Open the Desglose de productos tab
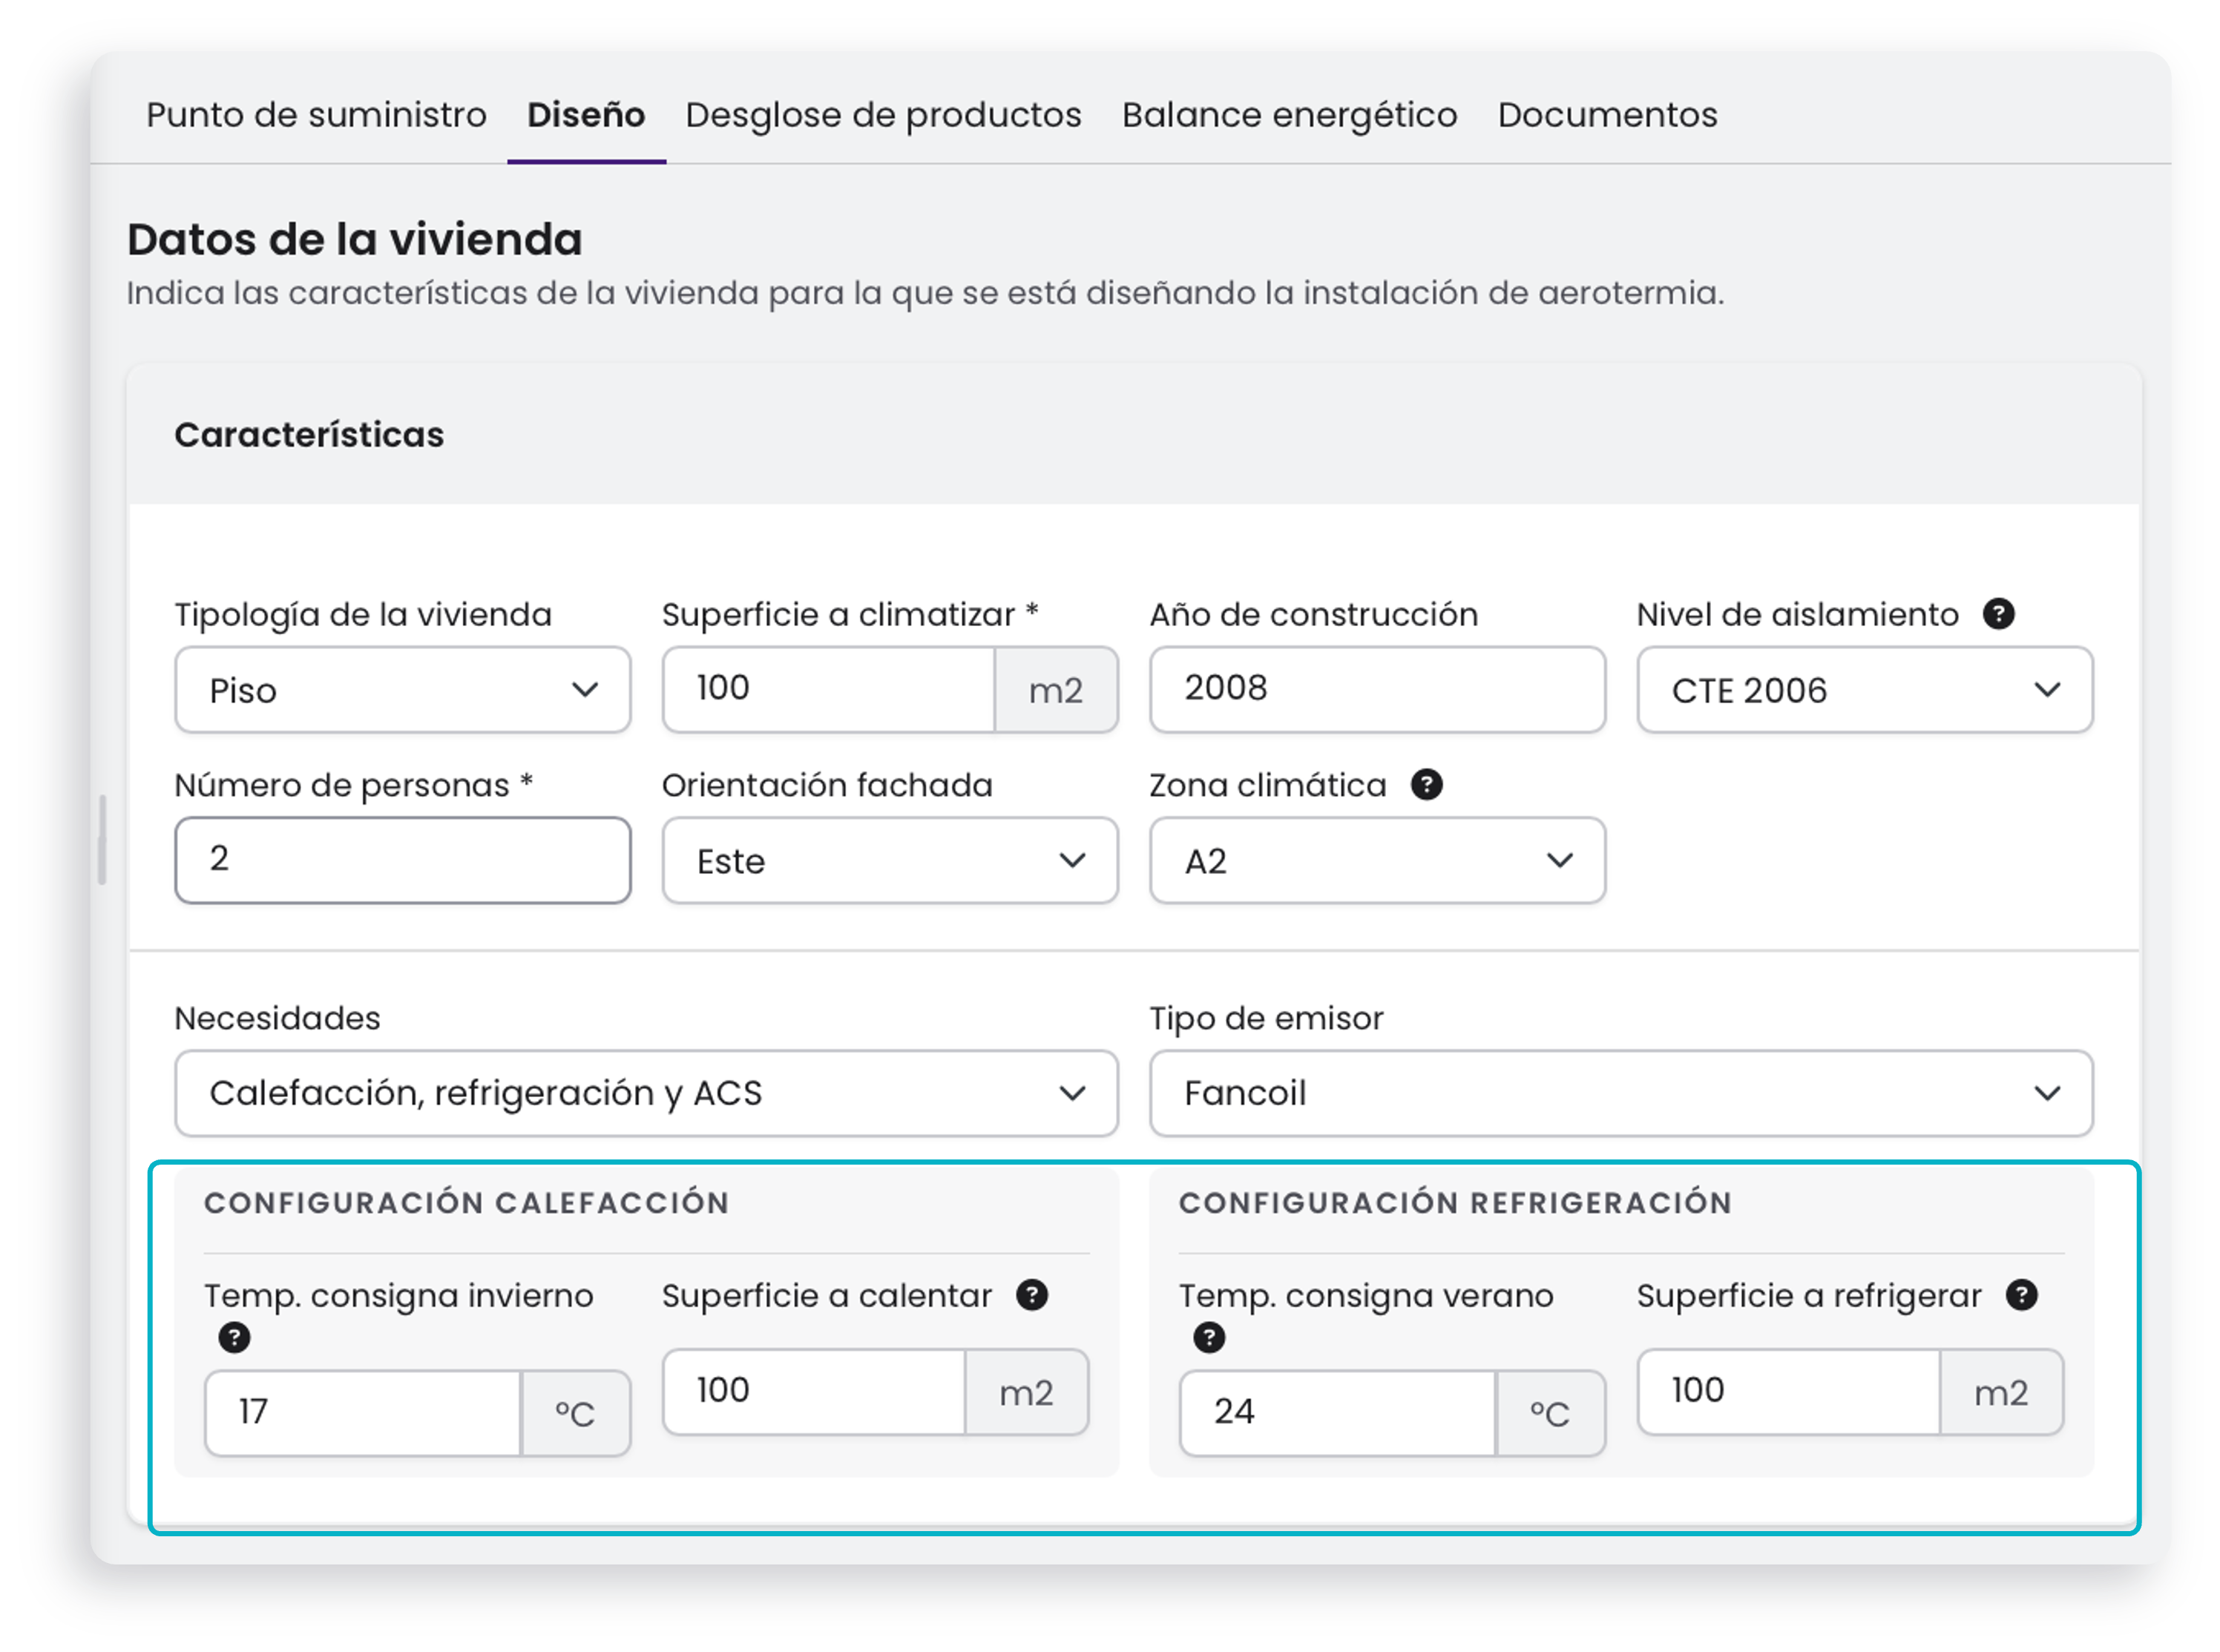2220x1652 pixels. (883, 115)
